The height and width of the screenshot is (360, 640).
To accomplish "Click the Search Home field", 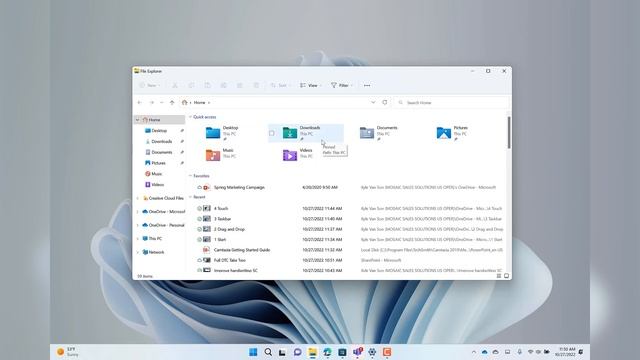I will (453, 102).
